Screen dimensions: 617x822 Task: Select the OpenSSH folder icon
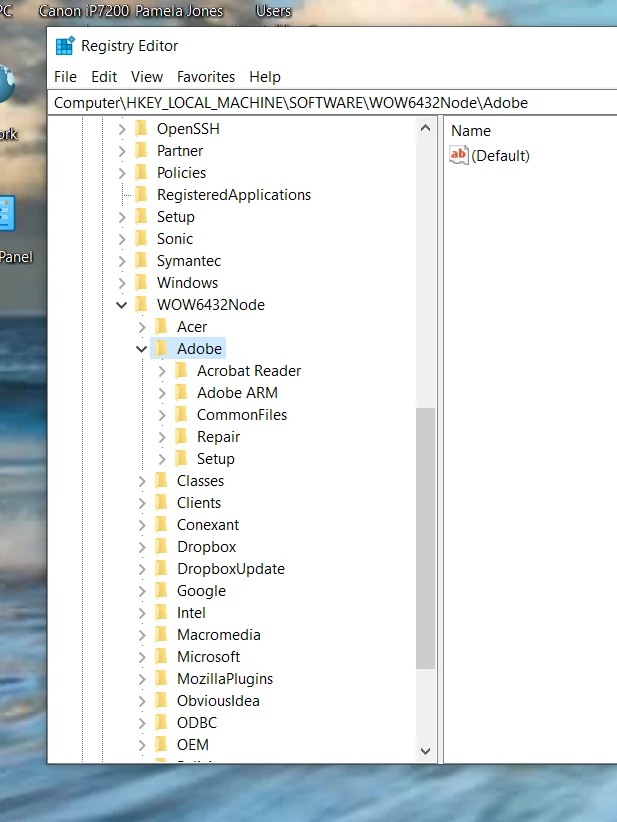(x=141, y=128)
